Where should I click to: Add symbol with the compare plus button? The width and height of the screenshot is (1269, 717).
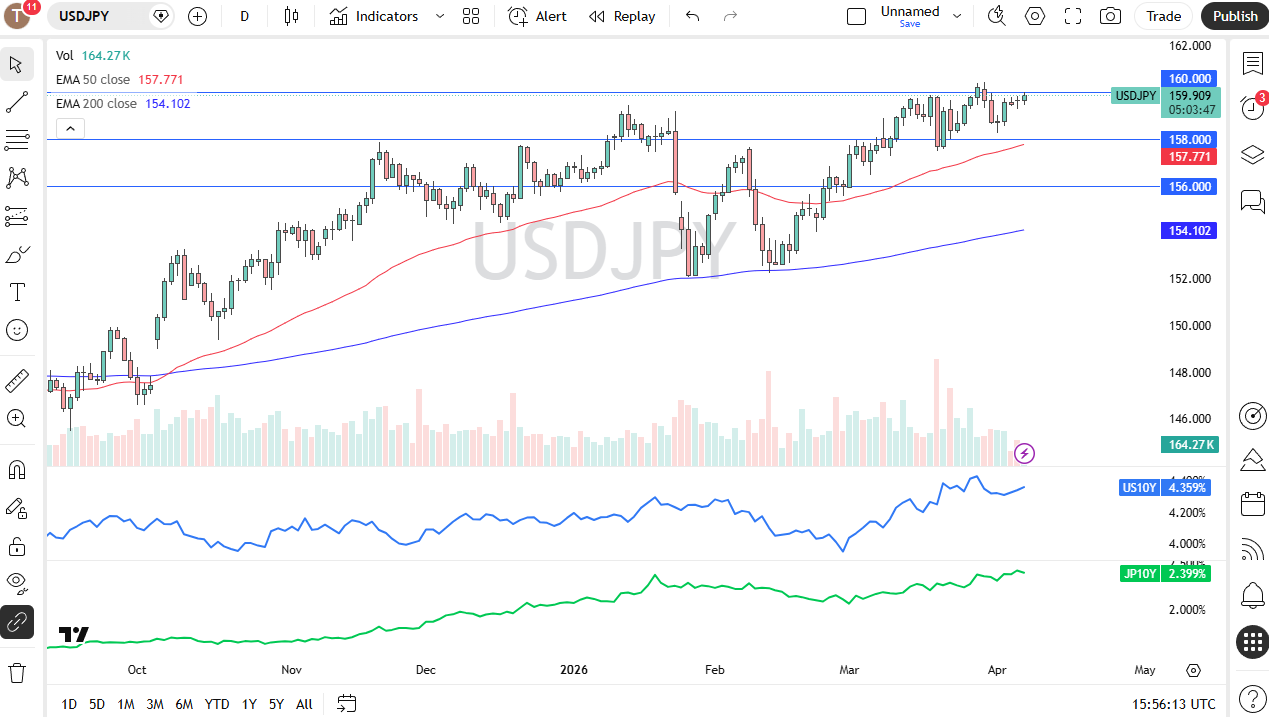point(197,16)
